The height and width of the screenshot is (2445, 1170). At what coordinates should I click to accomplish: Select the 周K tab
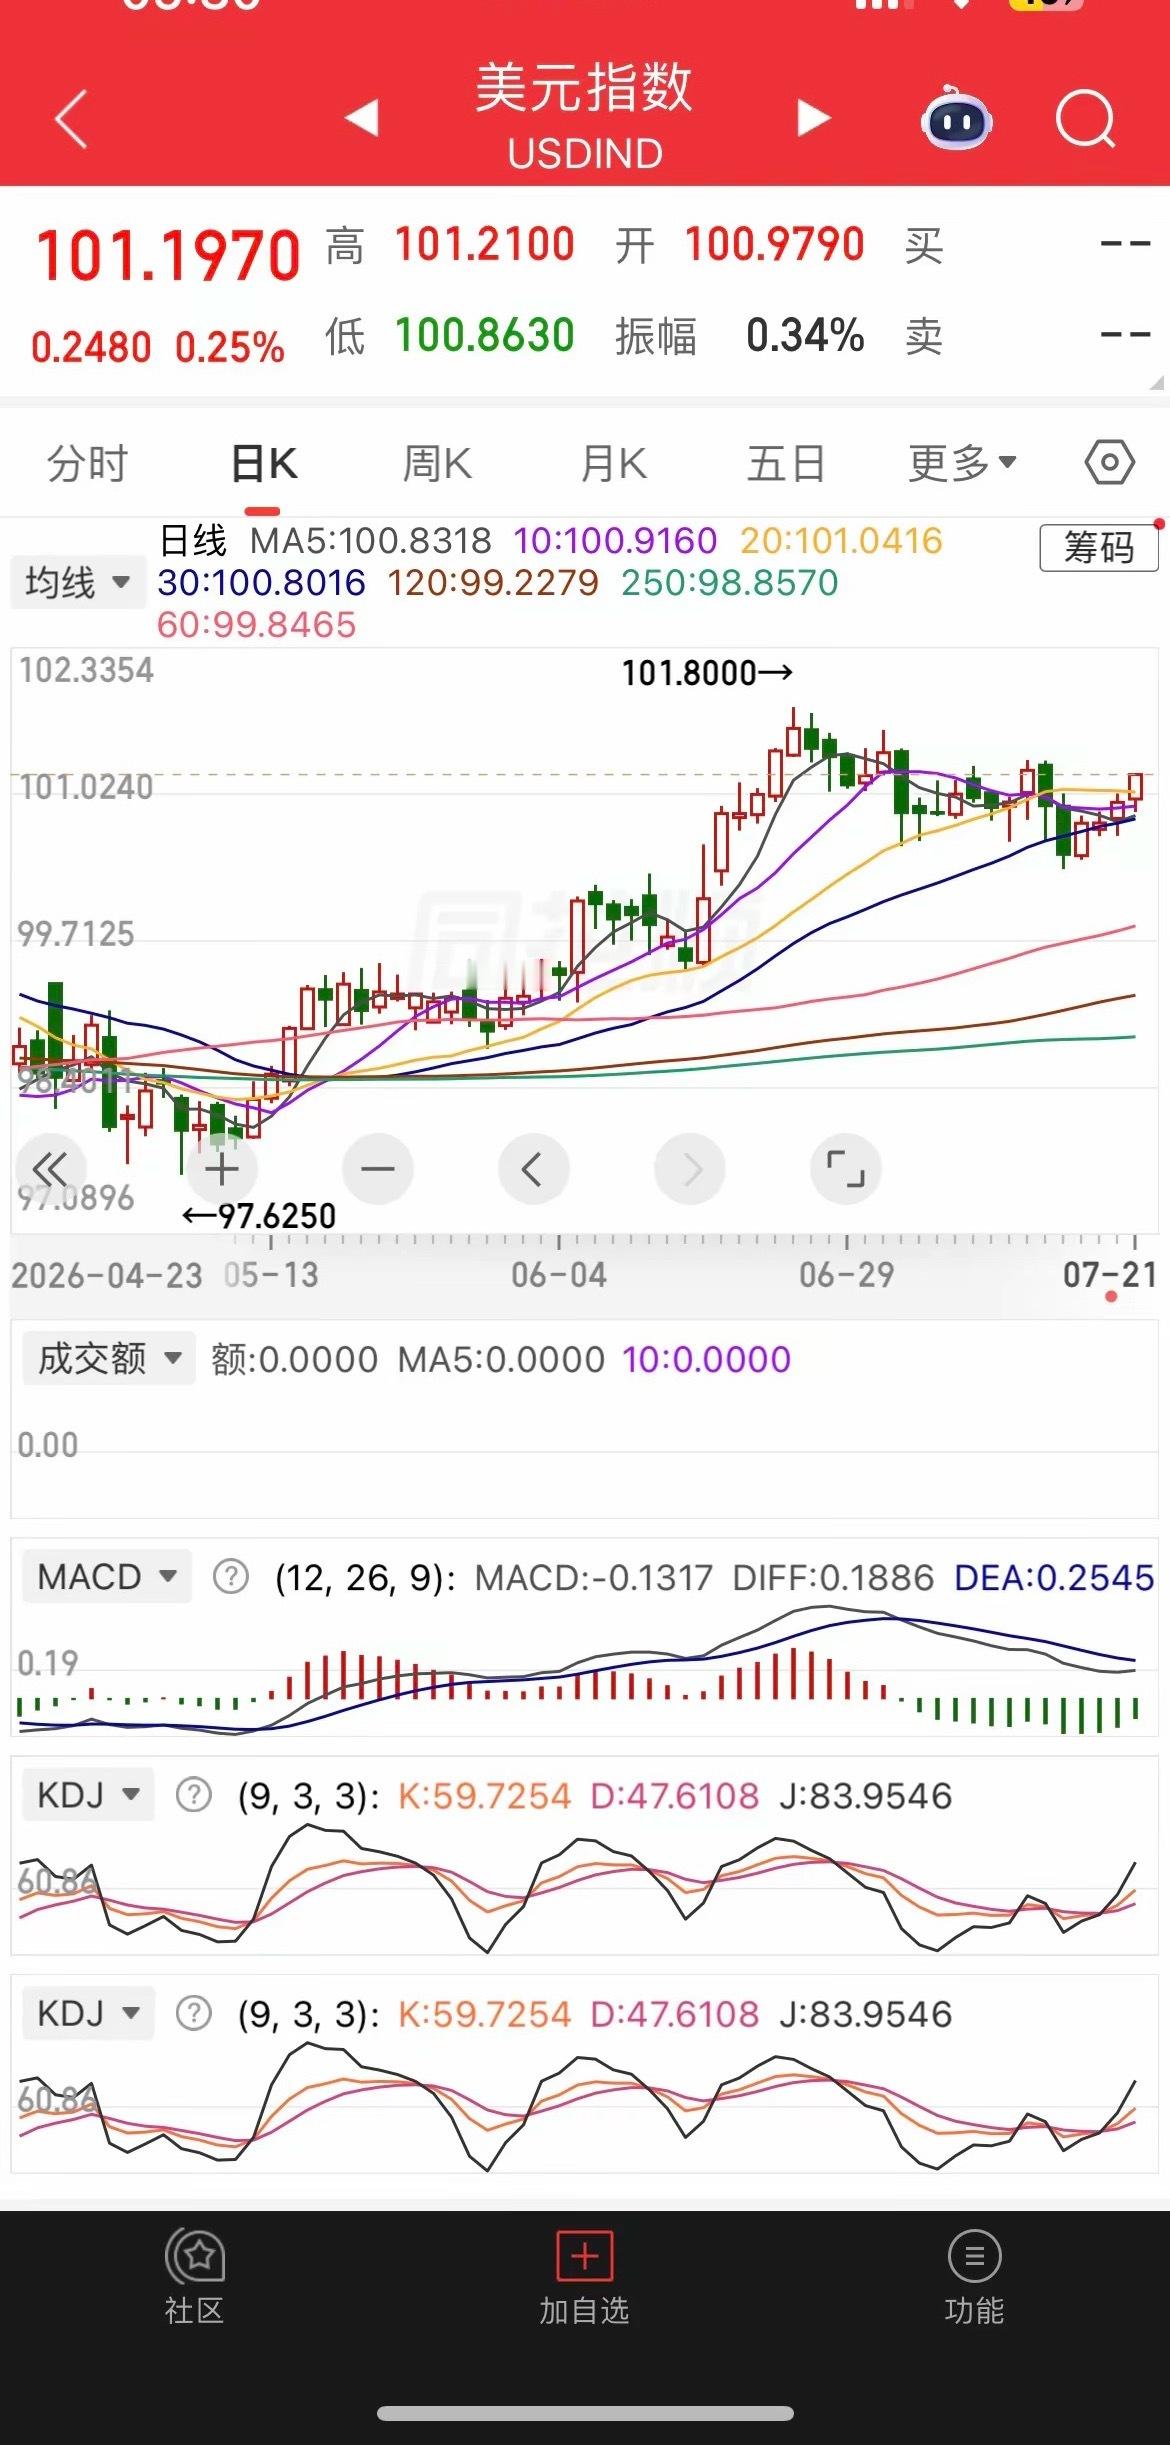pyautogui.click(x=437, y=464)
